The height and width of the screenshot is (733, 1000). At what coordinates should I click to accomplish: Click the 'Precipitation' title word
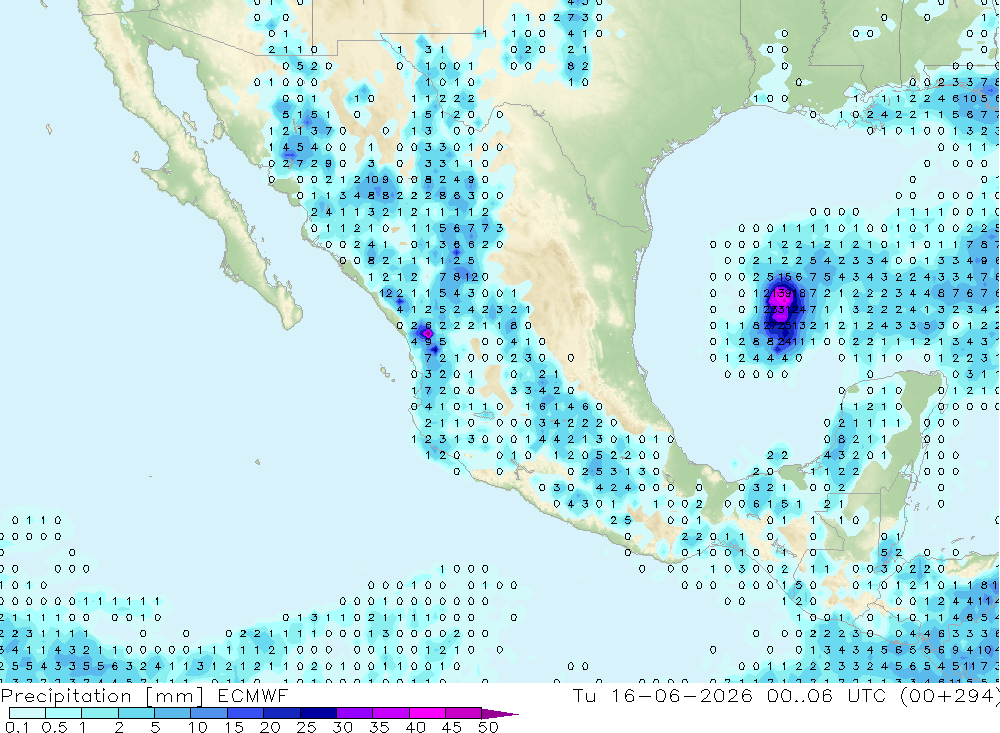66,696
